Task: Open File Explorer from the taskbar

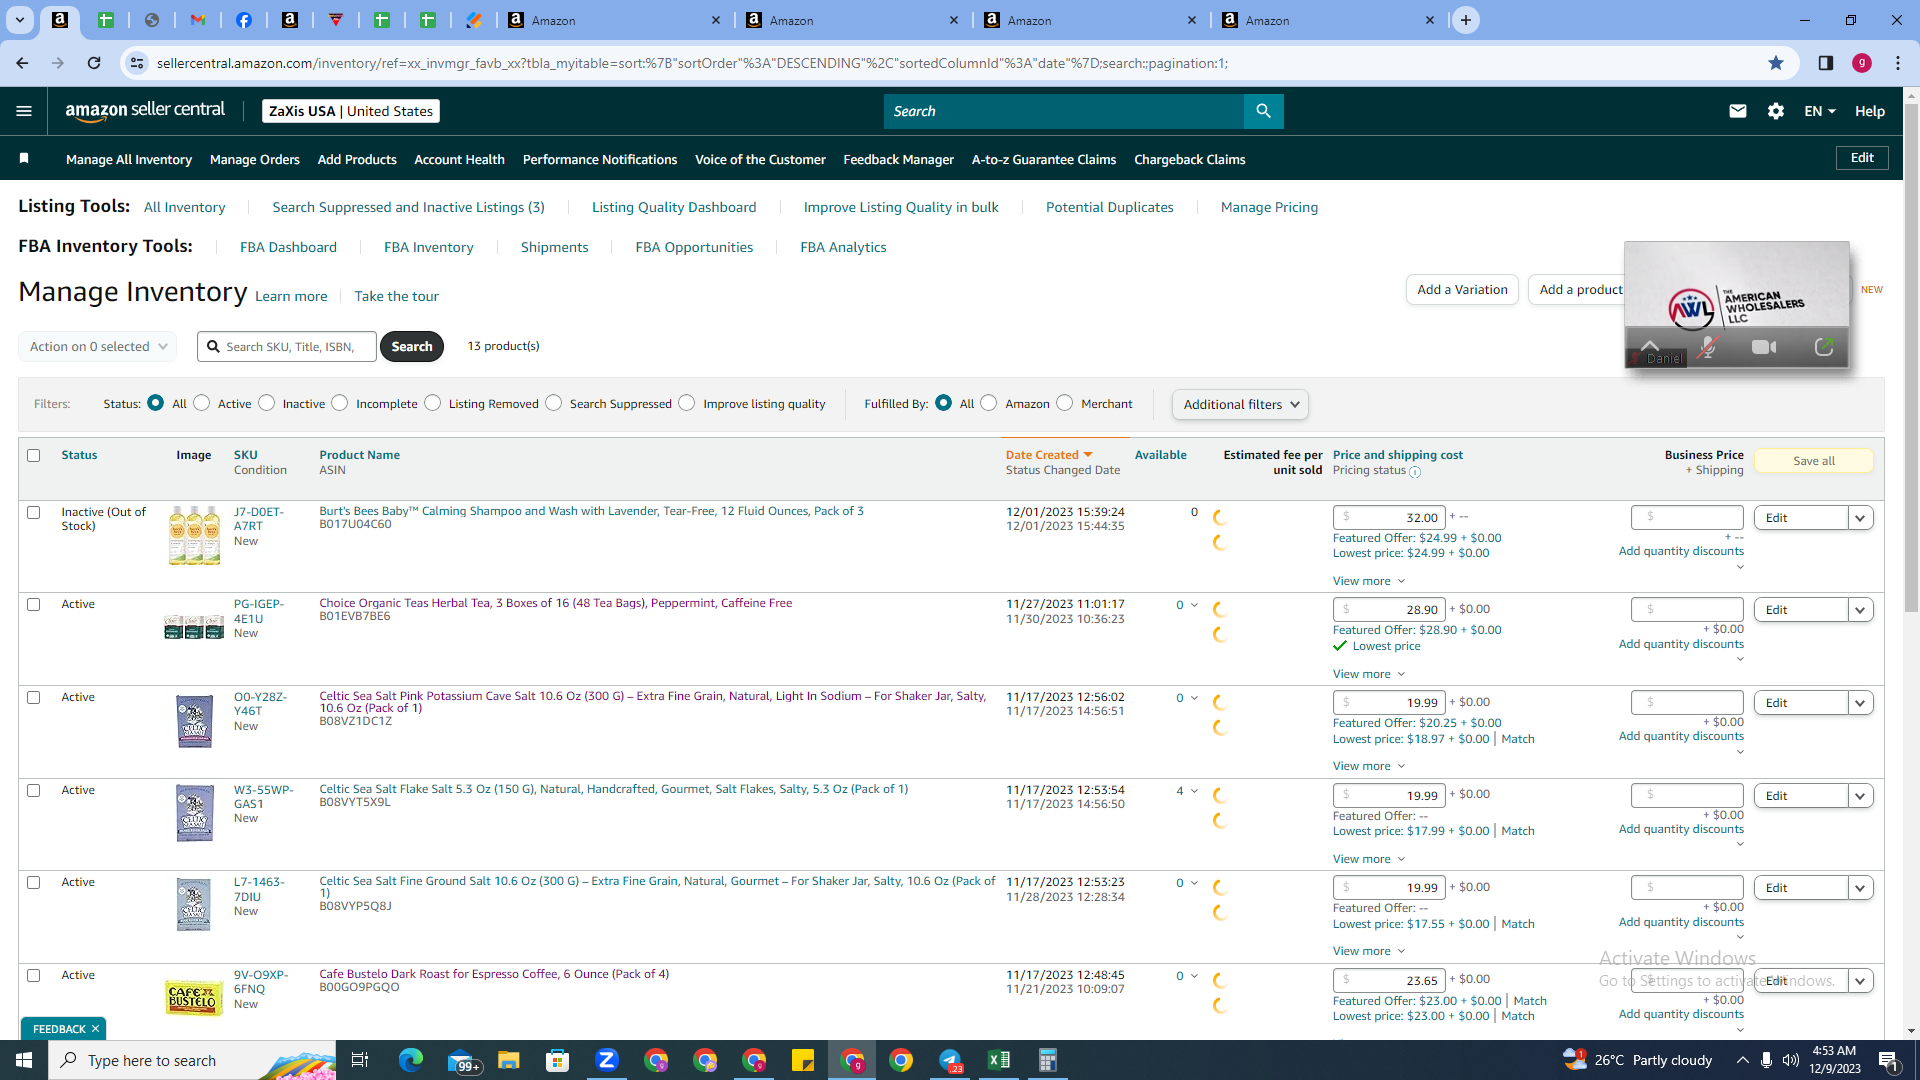Action: [x=509, y=1060]
